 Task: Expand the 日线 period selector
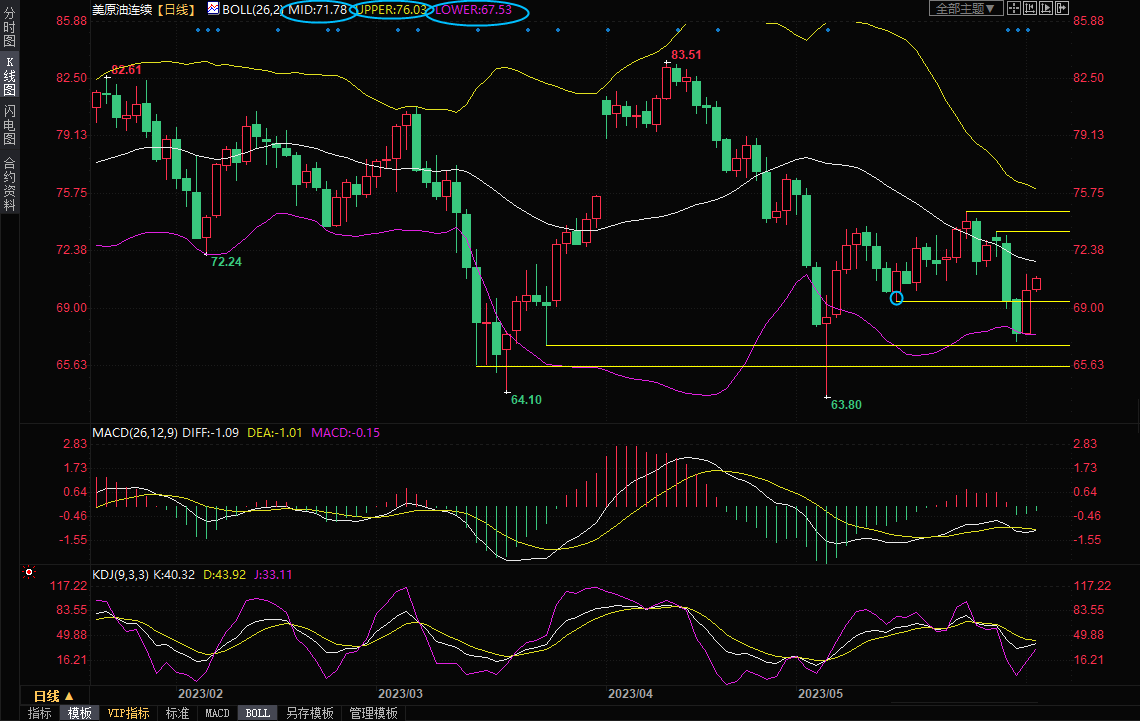(x=54, y=695)
